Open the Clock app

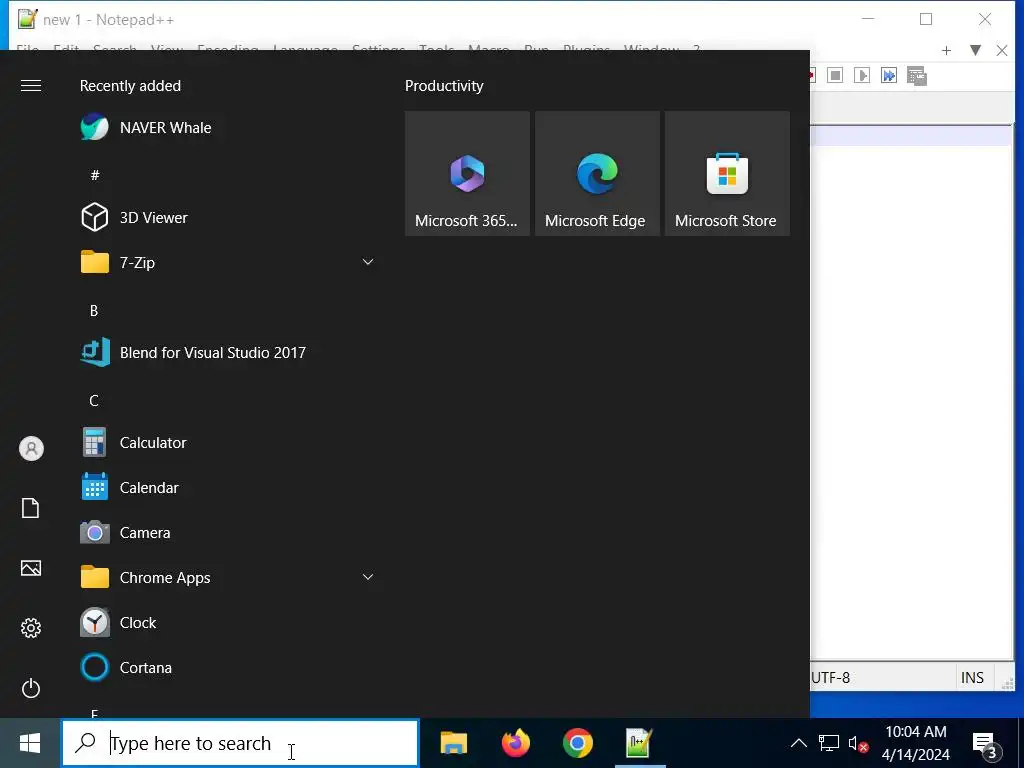(x=229, y=623)
